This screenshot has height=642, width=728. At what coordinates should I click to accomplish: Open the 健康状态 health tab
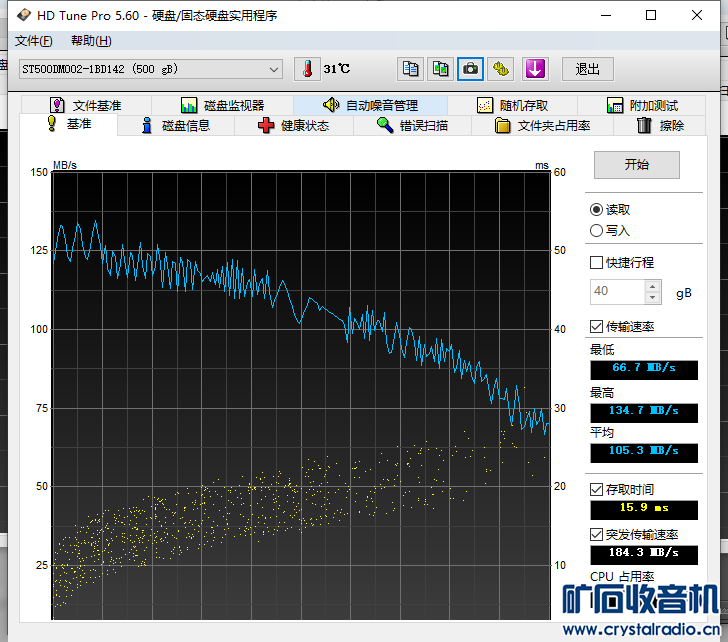click(x=293, y=126)
